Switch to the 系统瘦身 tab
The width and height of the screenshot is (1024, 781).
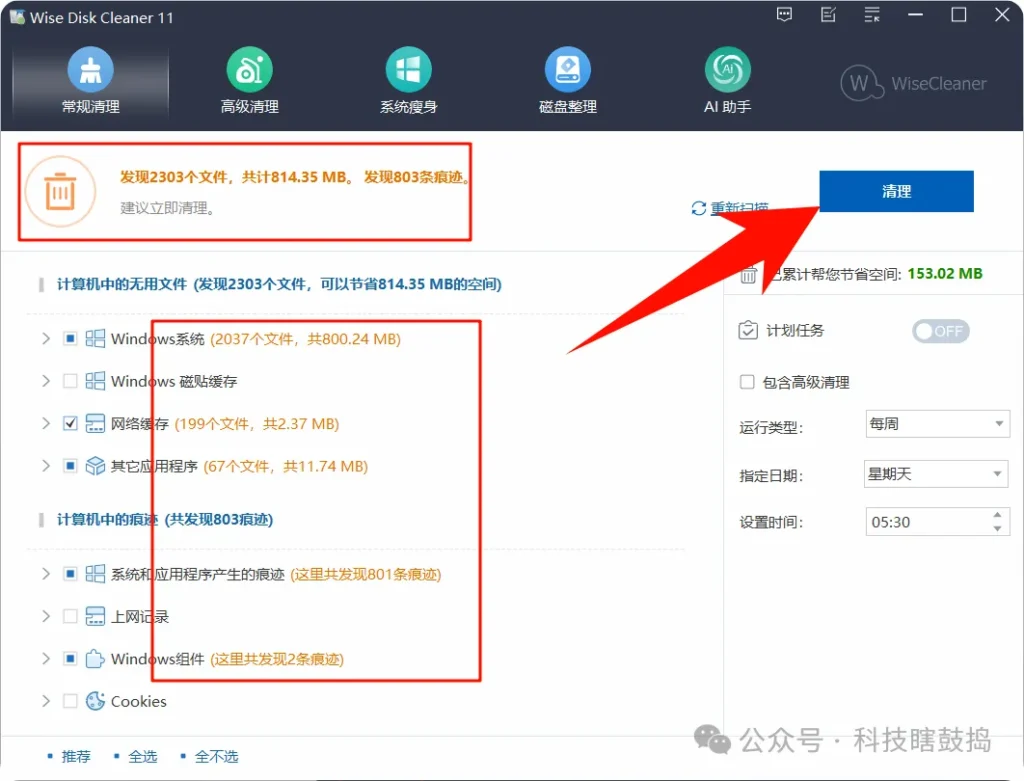[x=409, y=81]
